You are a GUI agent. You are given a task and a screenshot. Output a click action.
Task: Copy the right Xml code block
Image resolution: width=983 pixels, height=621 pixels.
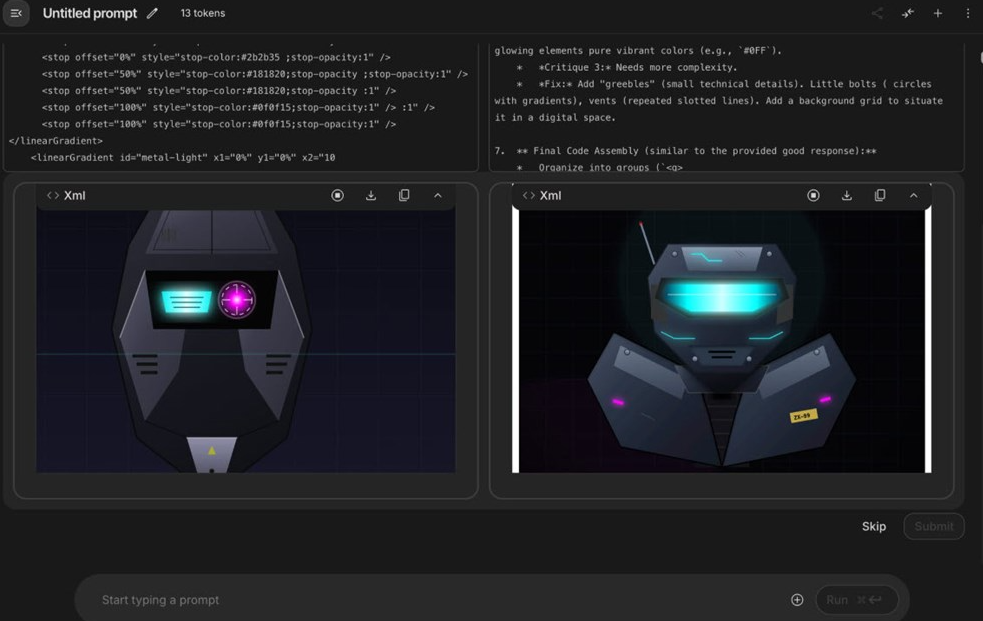[880, 196]
